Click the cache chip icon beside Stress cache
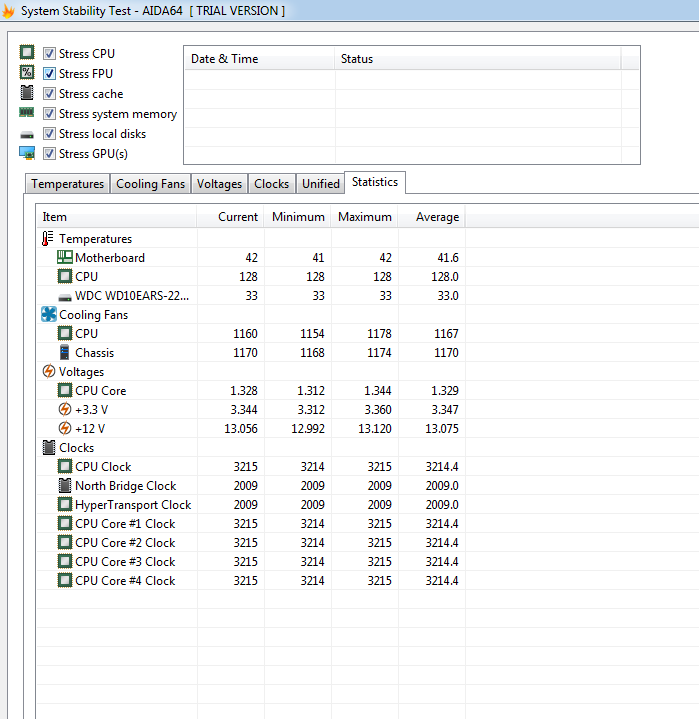Image resolution: width=699 pixels, height=719 pixels. pos(27,93)
